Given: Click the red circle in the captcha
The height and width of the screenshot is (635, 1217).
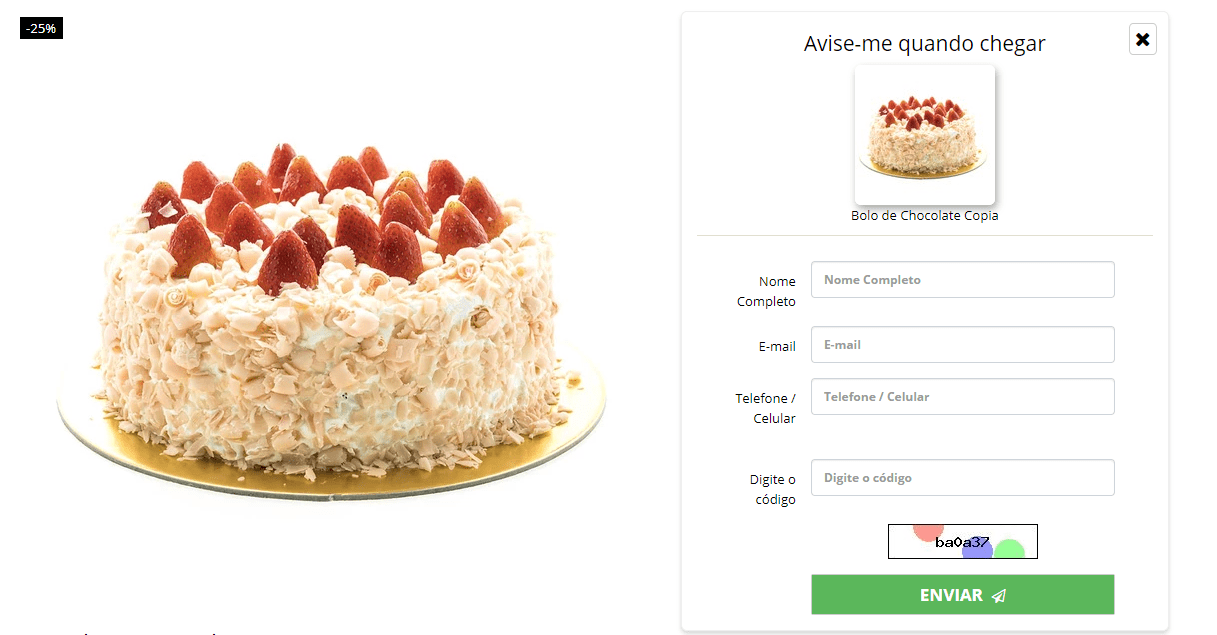Looking at the screenshot, I should [928, 532].
